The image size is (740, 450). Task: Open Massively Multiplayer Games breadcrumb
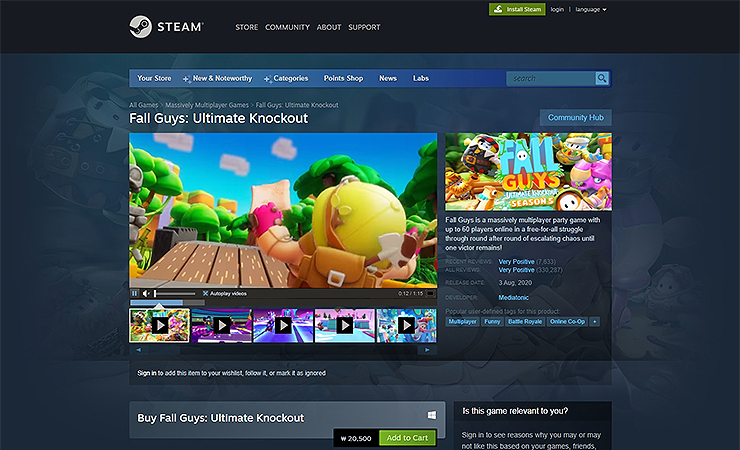coord(207,105)
